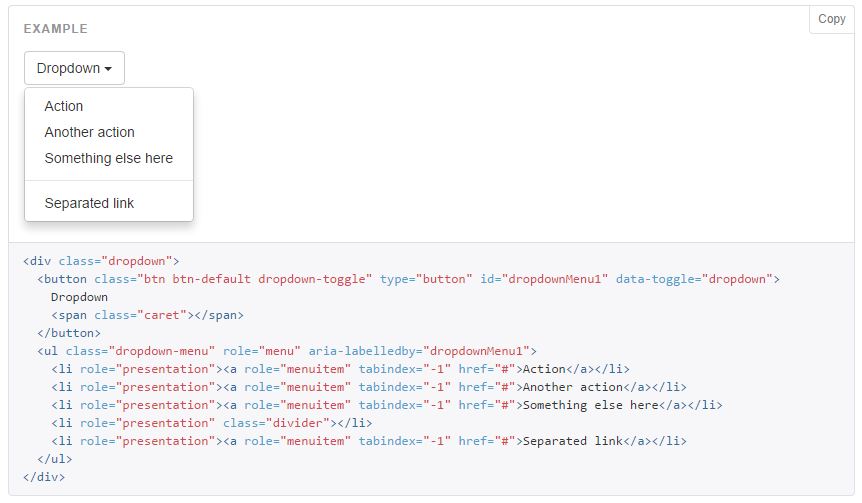Viewport: 862px width, 503px height.
Task: Click the caret arrow on Dropdown button
Action: [x=108, y=69]
